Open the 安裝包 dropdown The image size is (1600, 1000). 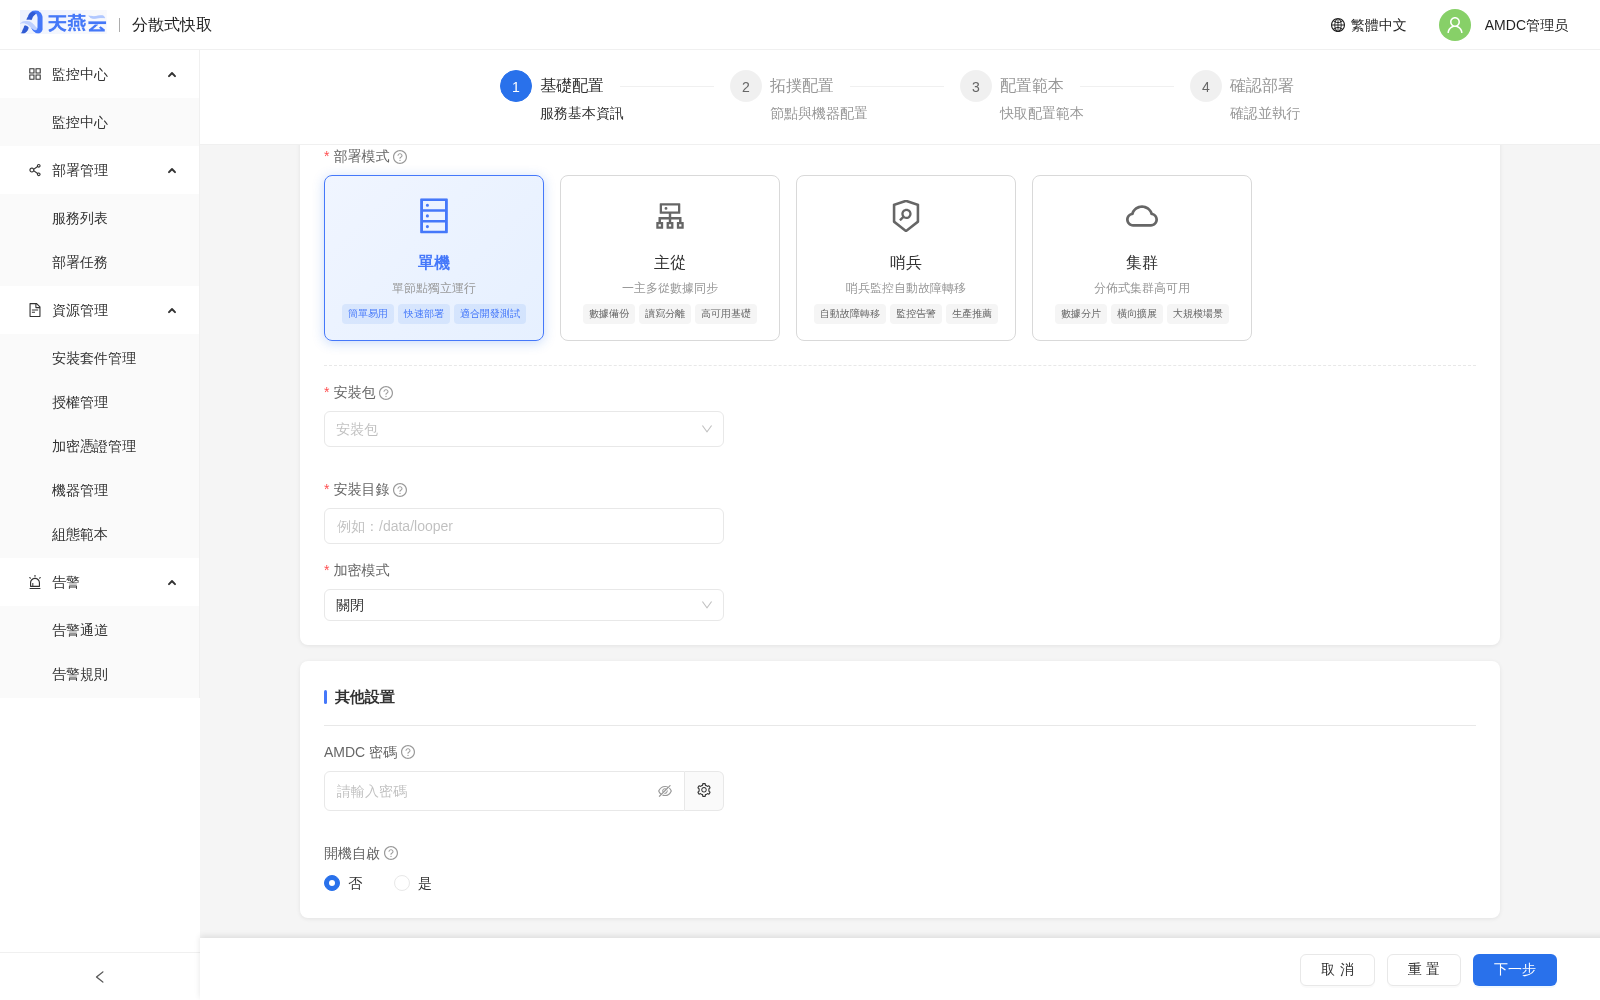point(524,429)
